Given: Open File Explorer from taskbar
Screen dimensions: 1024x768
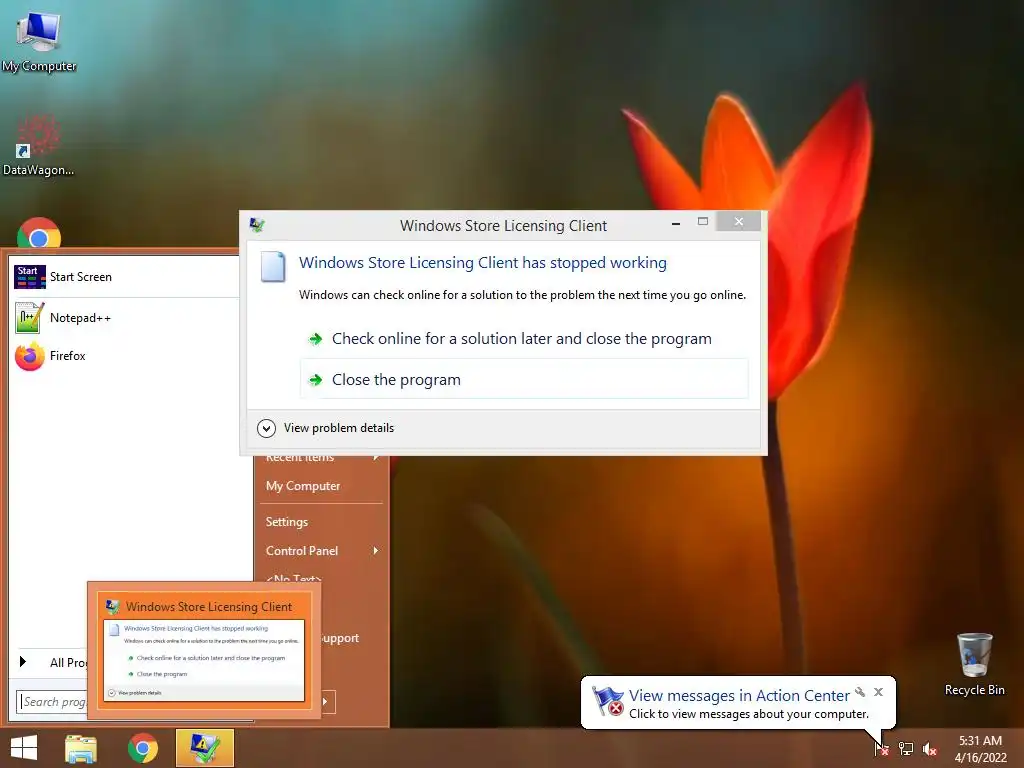Looking at the screenshot, I should [81, 748].
